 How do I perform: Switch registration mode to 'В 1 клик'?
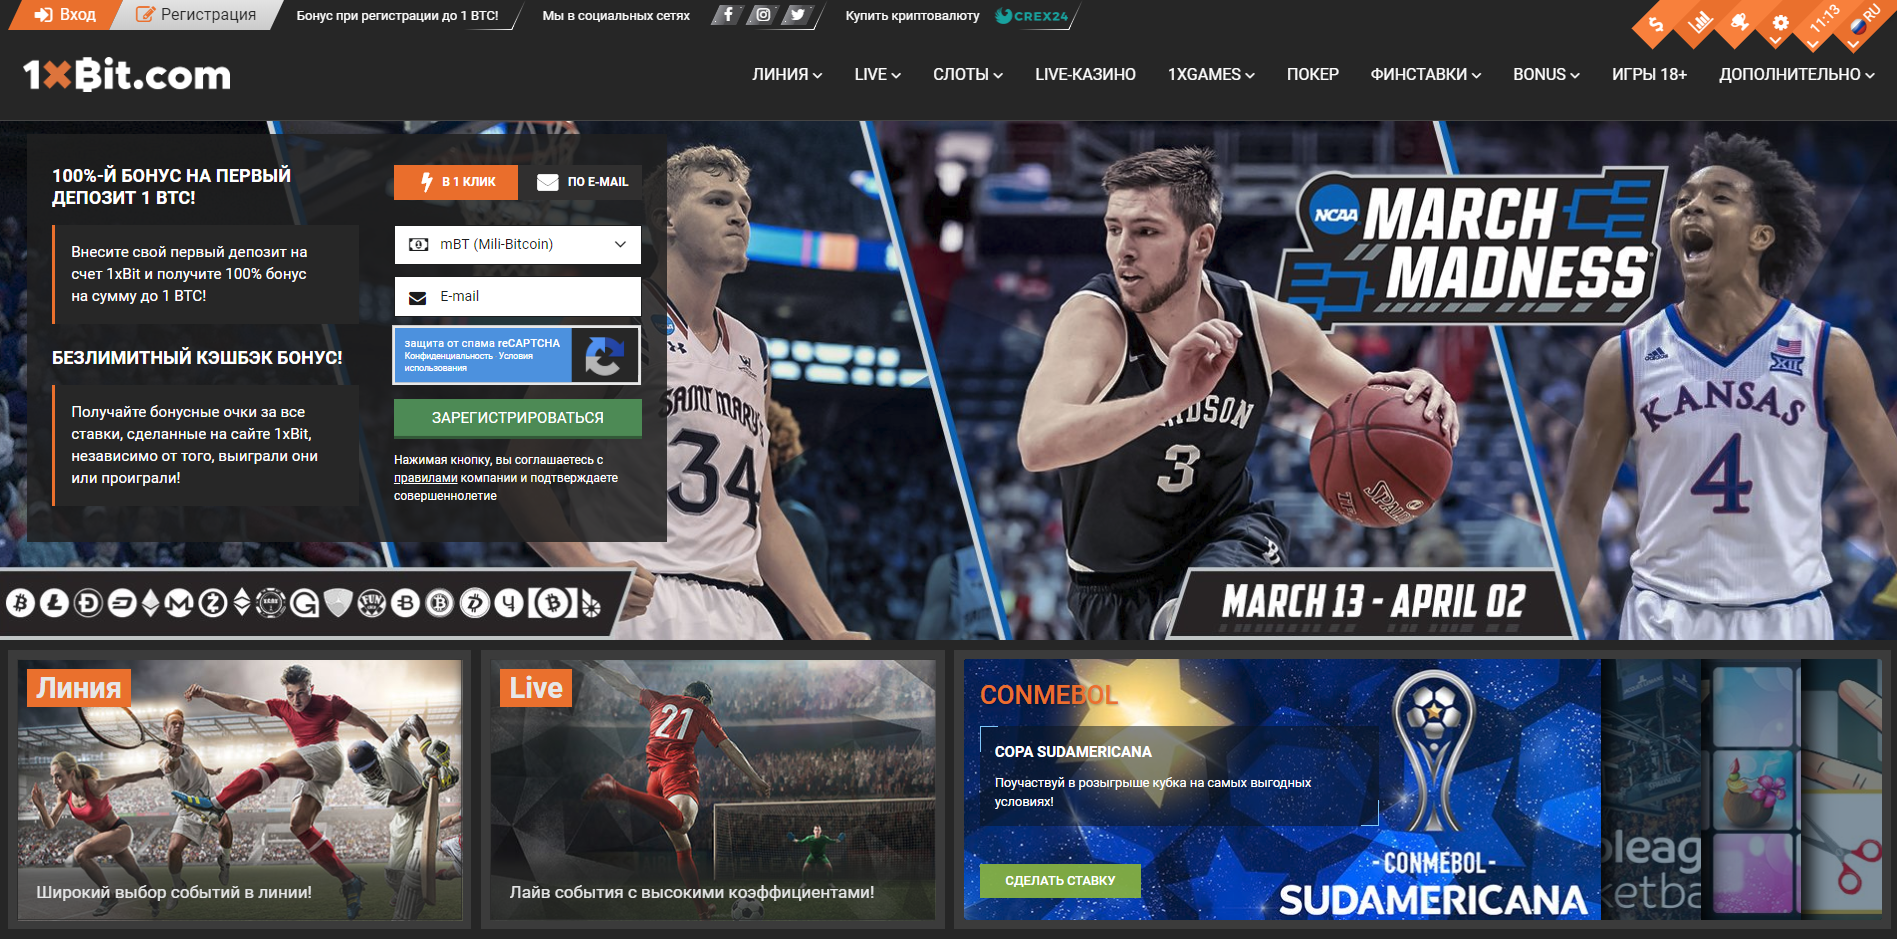(456, 182)
